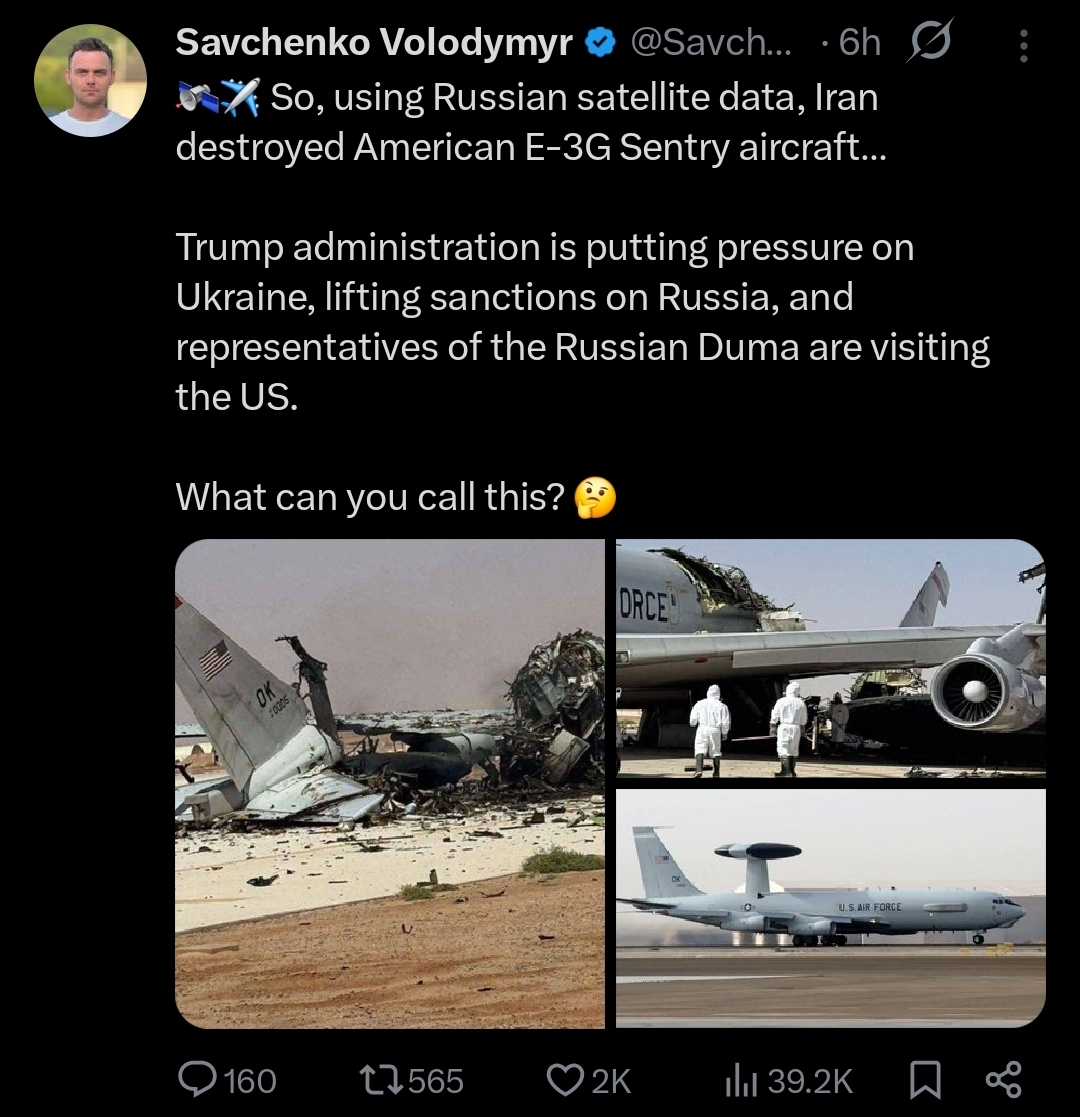Tap the Grok slashed-circle icon

point(930,41)
